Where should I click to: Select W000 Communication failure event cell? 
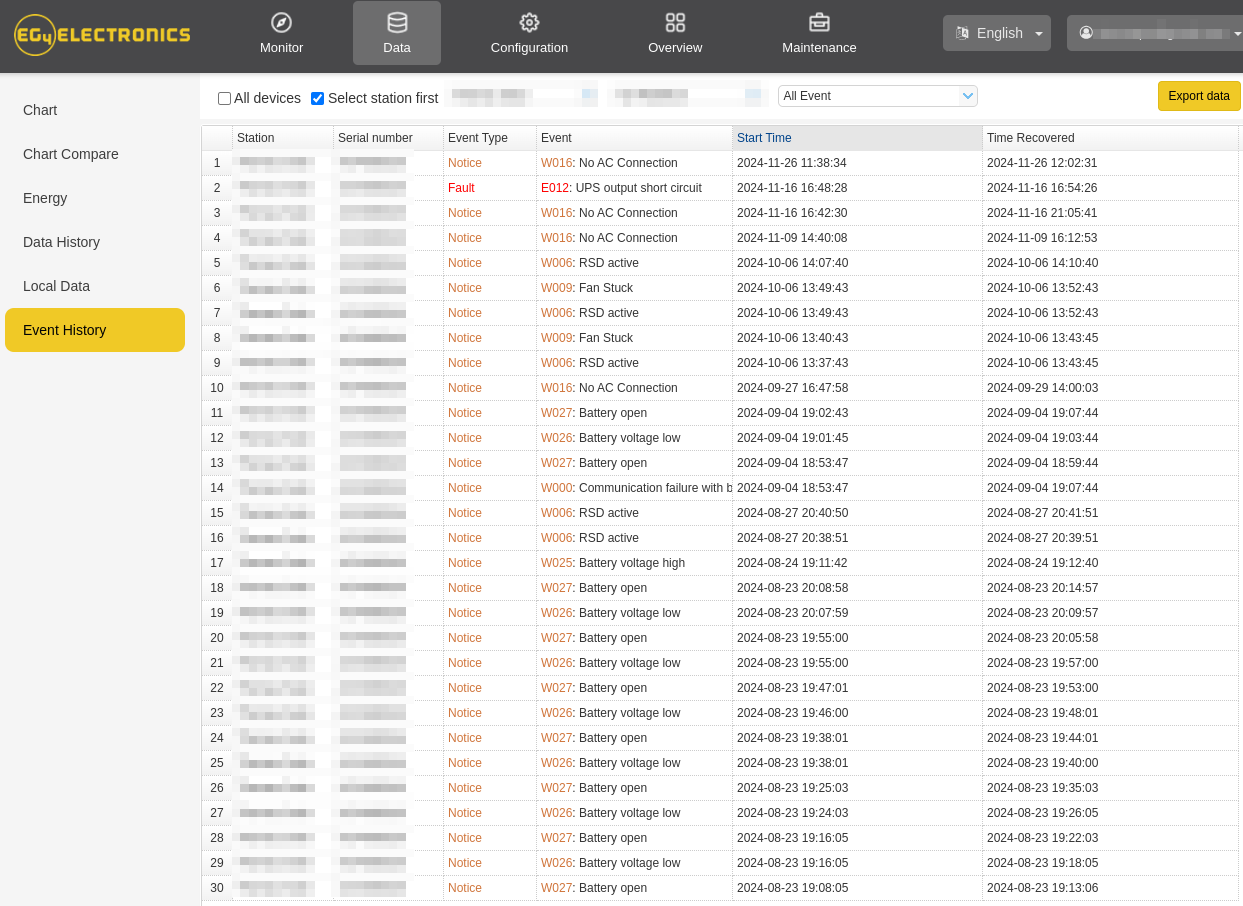point(634,488)
